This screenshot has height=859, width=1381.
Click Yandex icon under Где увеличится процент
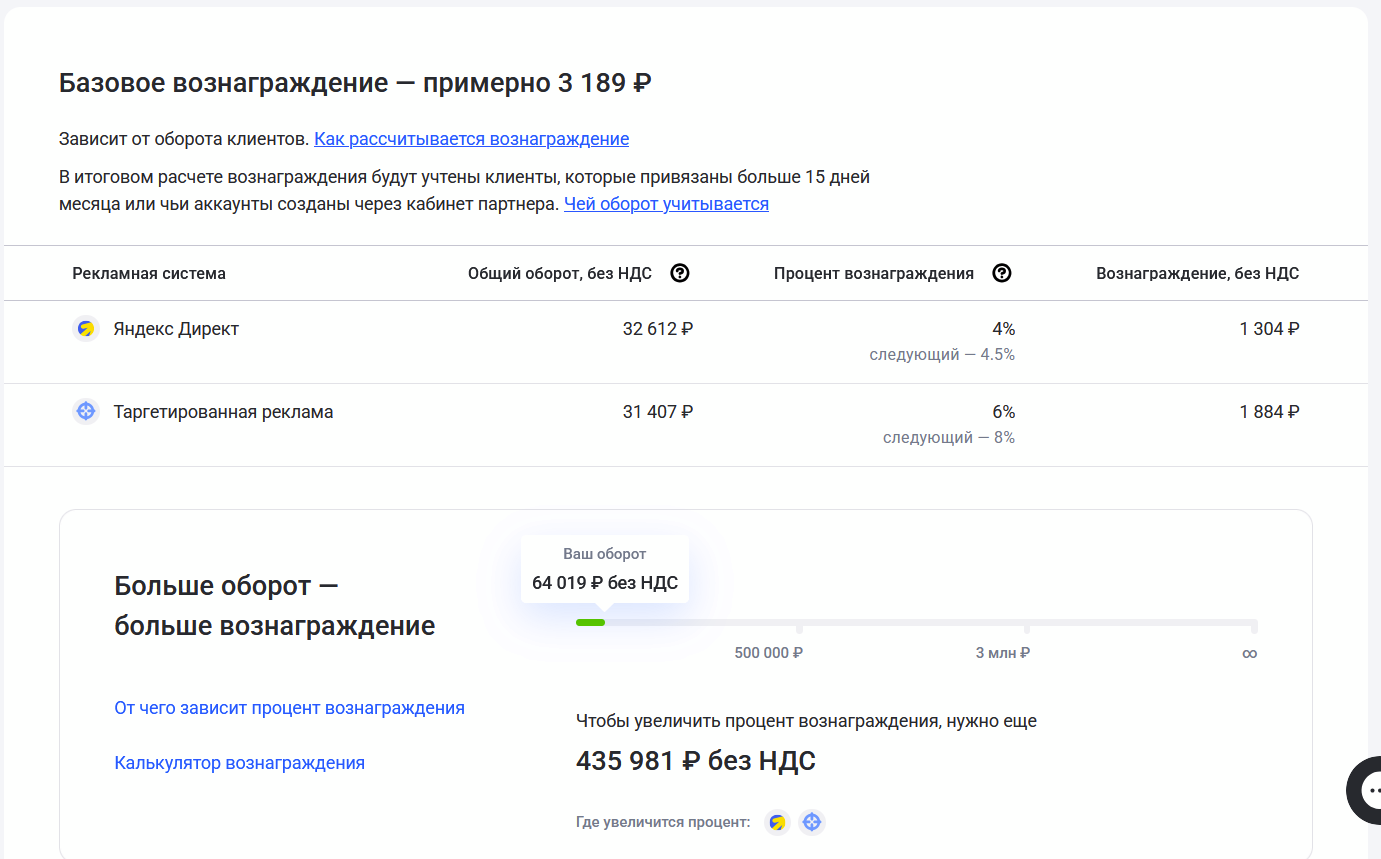777,821
